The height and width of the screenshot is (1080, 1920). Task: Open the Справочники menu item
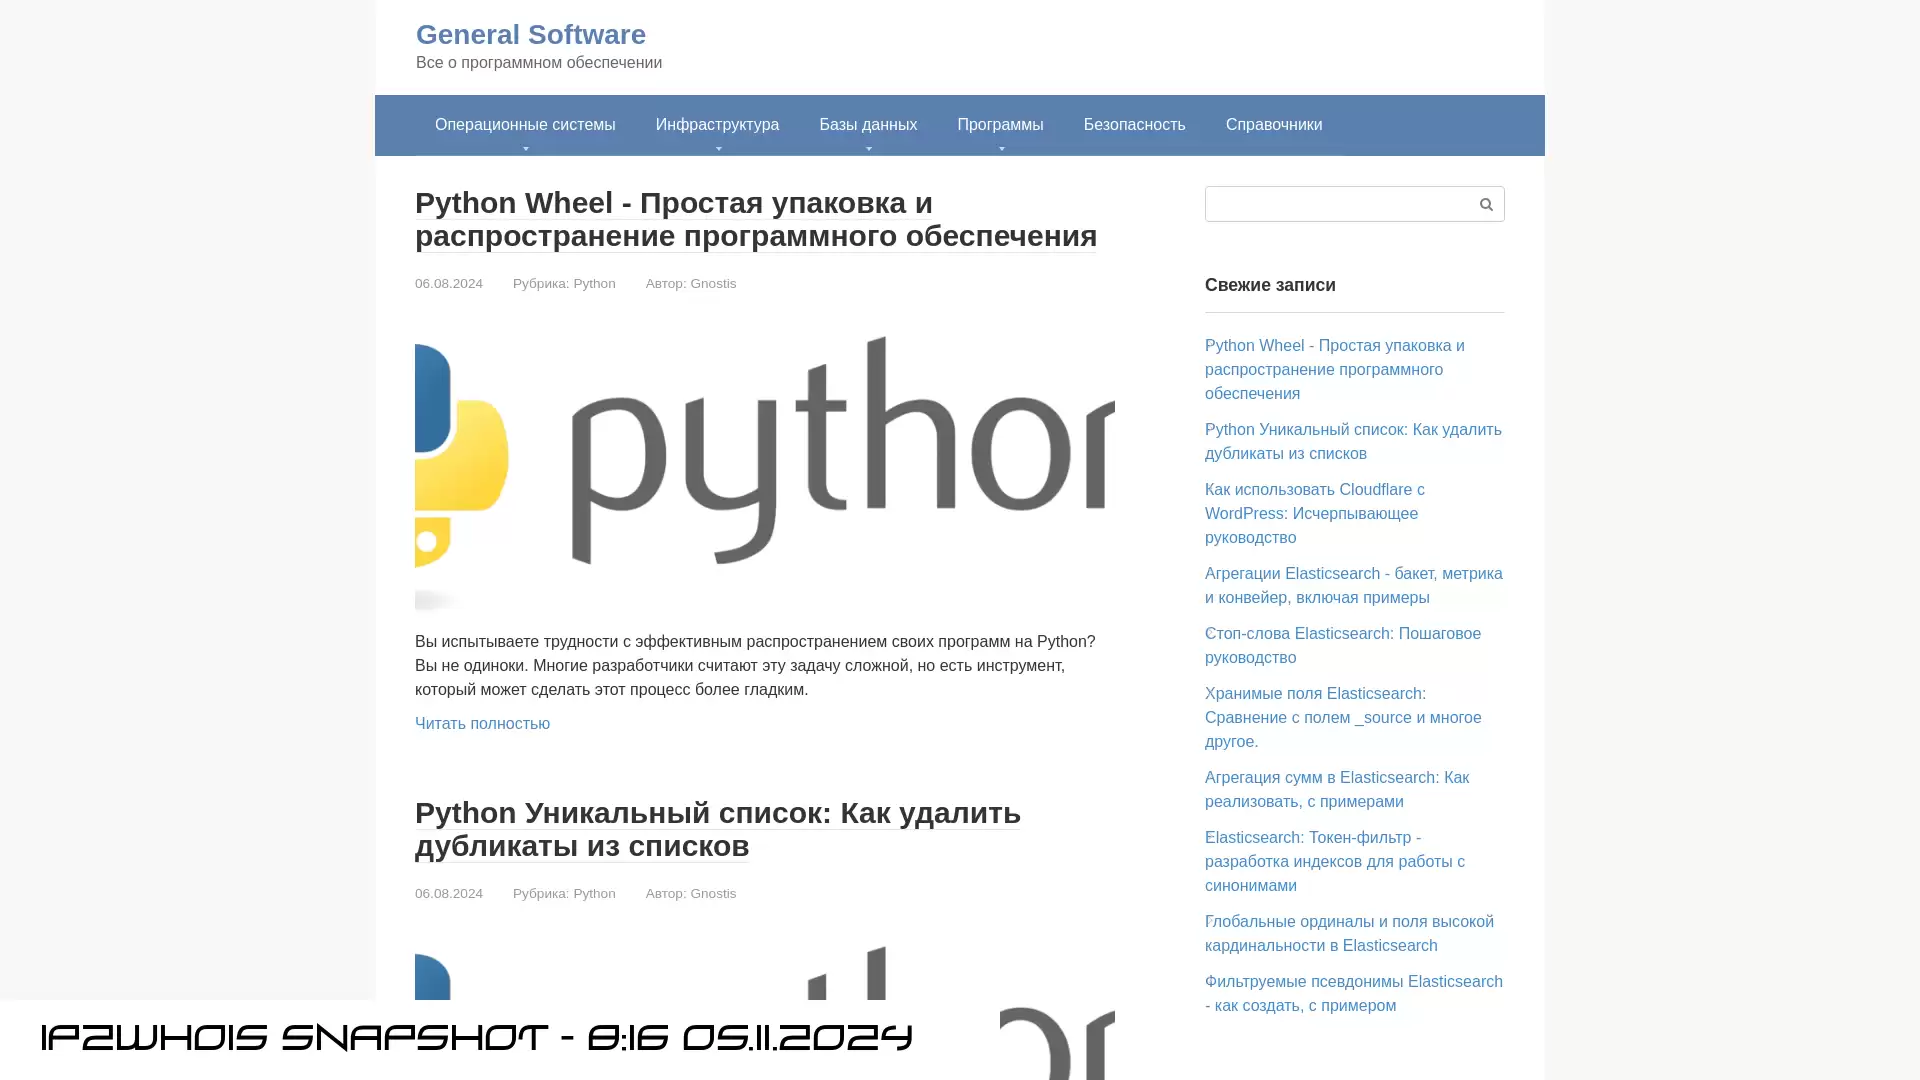[x=1274, y=125]
